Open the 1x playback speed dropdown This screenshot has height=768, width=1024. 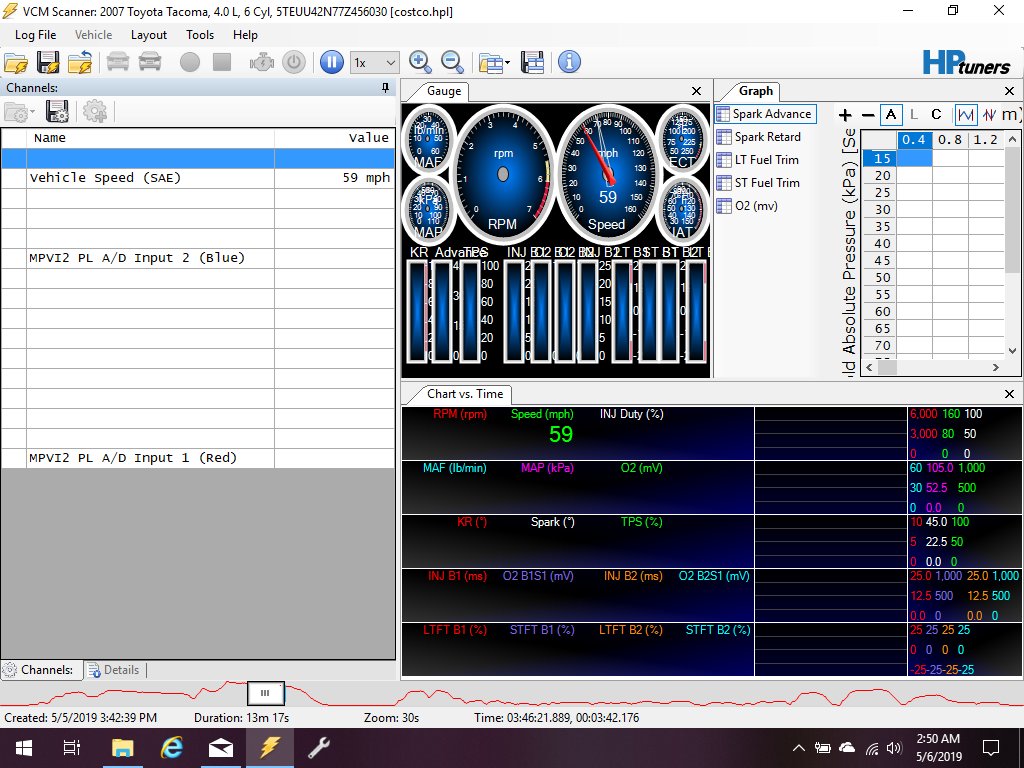374,63
